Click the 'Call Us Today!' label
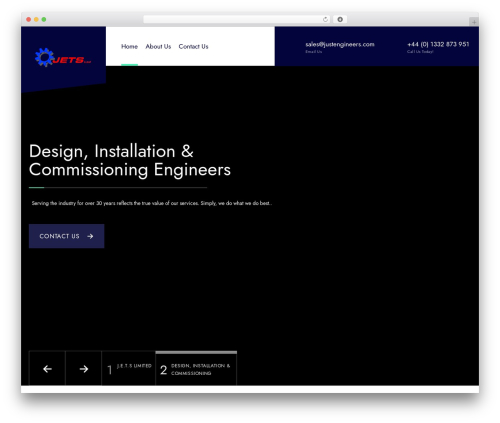The height and width of the screenshot is (423, 500). (420, 52)
